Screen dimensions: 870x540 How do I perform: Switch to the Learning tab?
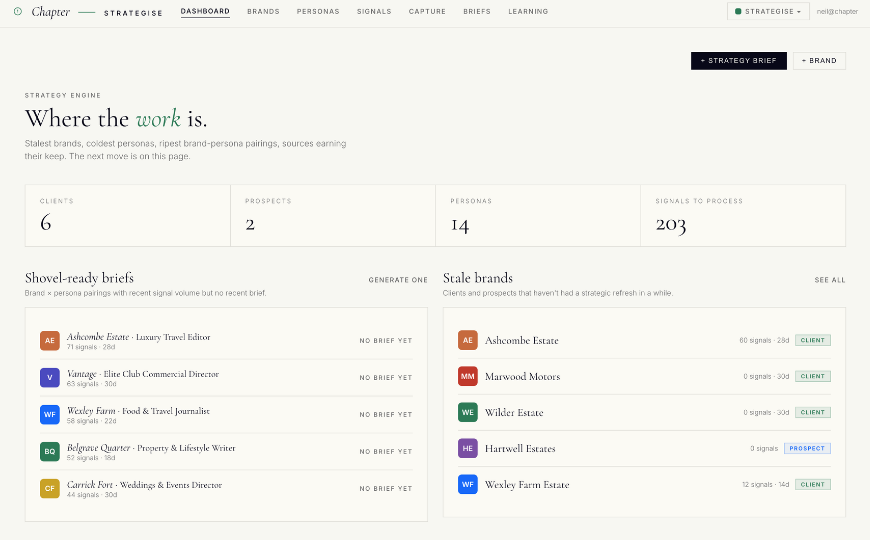[528, 11]
